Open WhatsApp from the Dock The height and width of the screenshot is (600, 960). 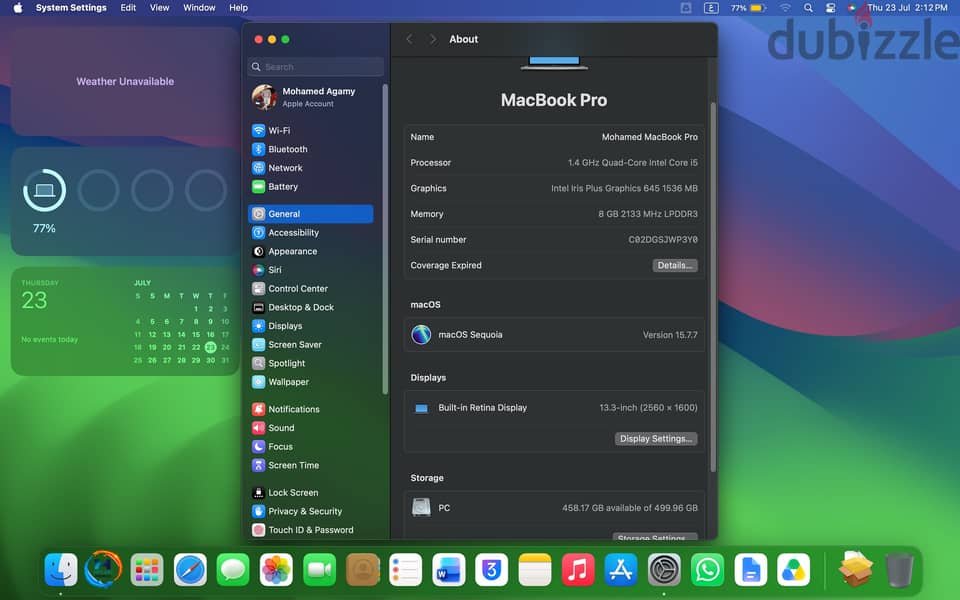(x=707, y=569)
